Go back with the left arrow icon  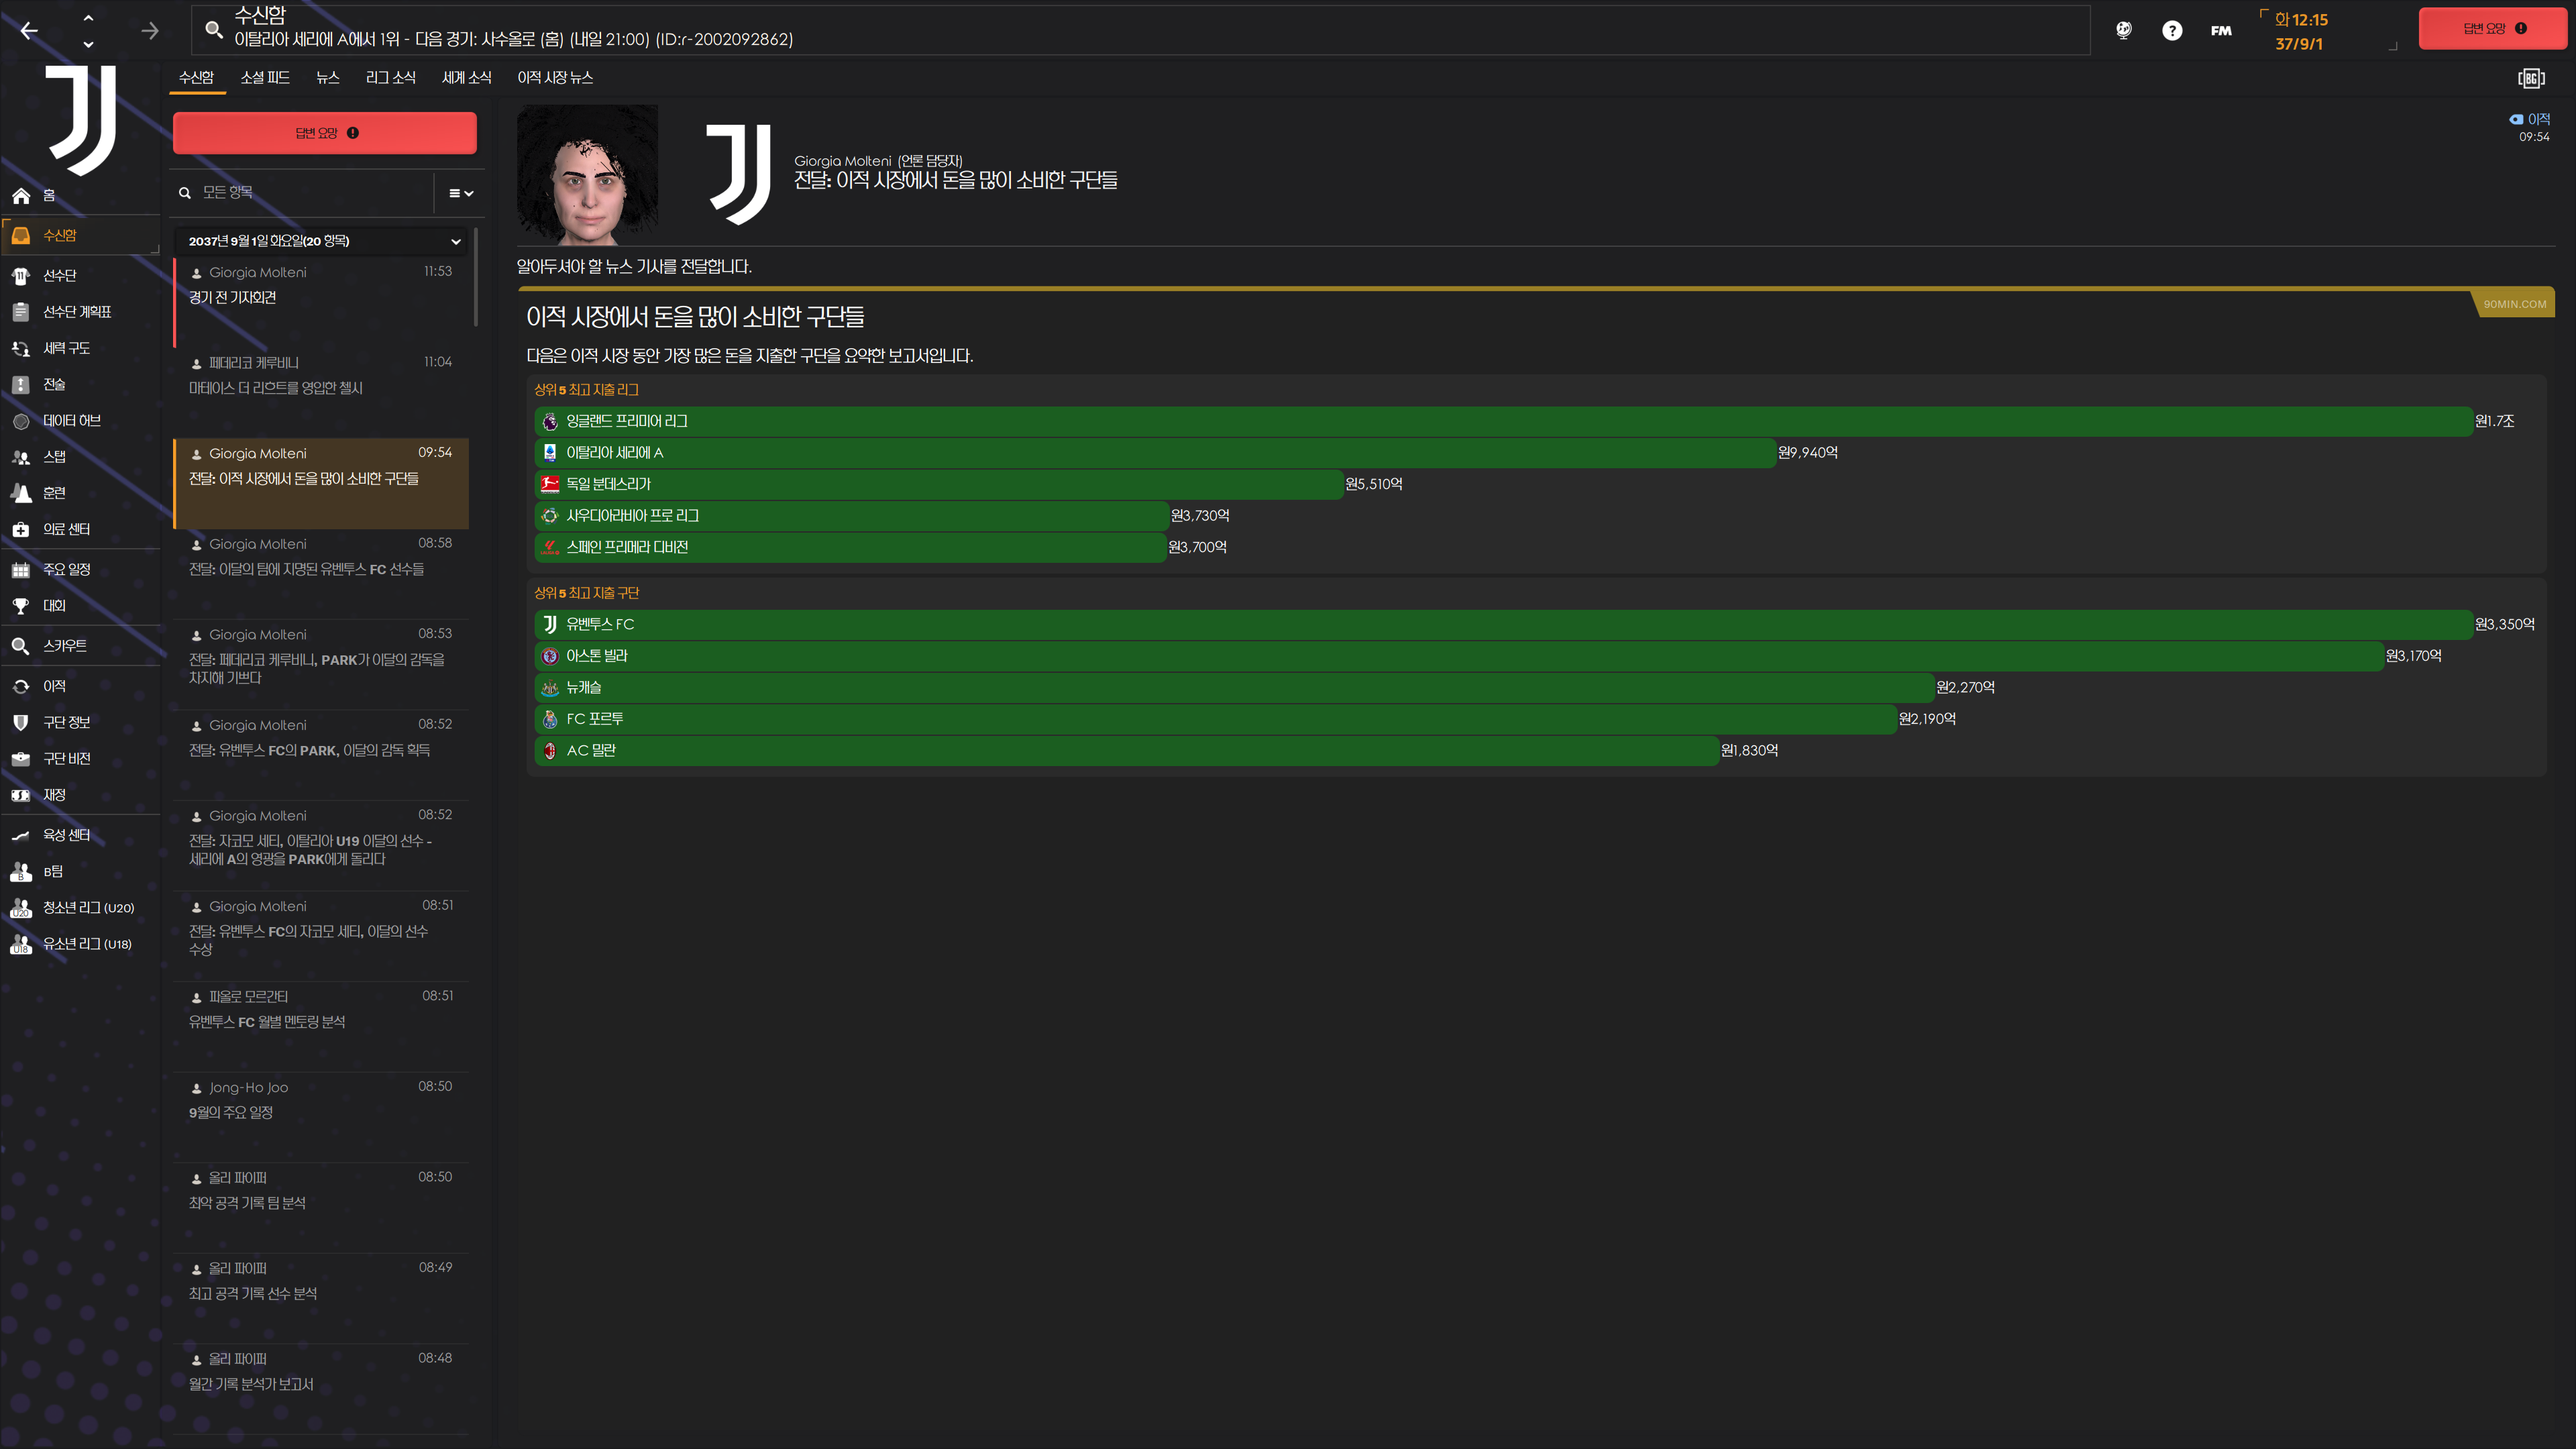click(29, 30)
